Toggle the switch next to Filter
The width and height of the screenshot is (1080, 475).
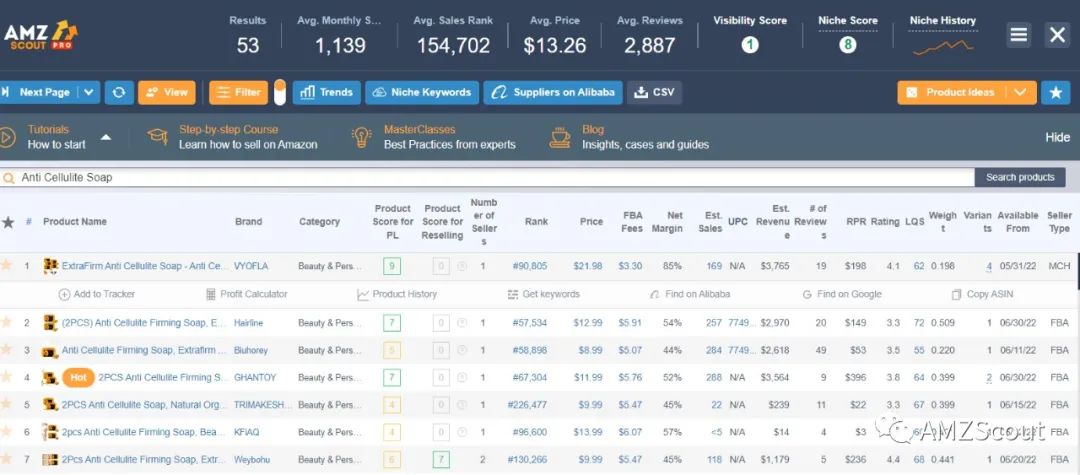pyautogui.click(x=280, y=92)
